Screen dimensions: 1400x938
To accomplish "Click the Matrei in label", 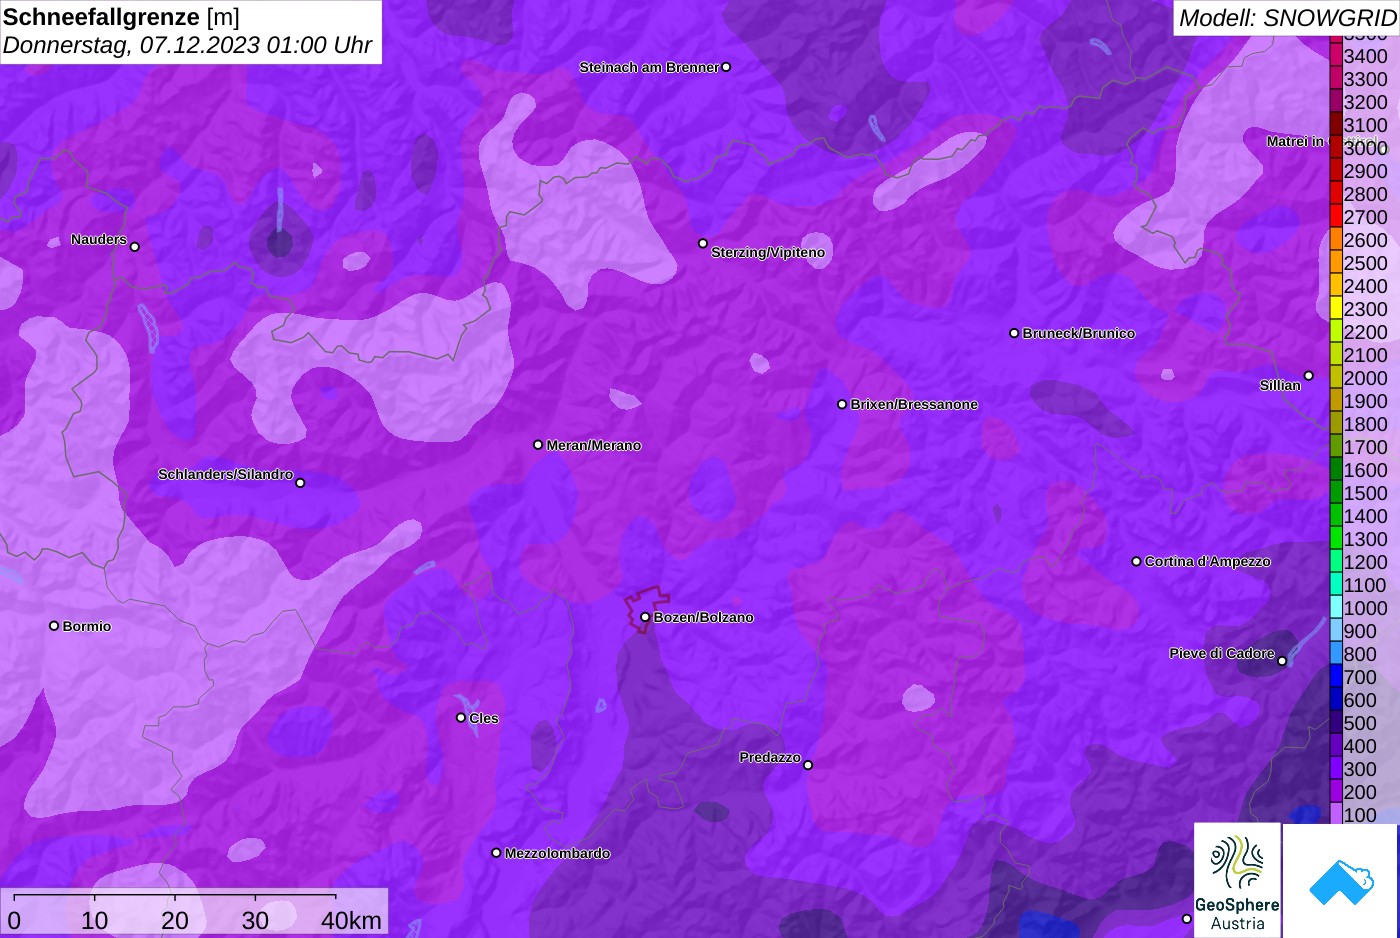I will coord(1295,141).
